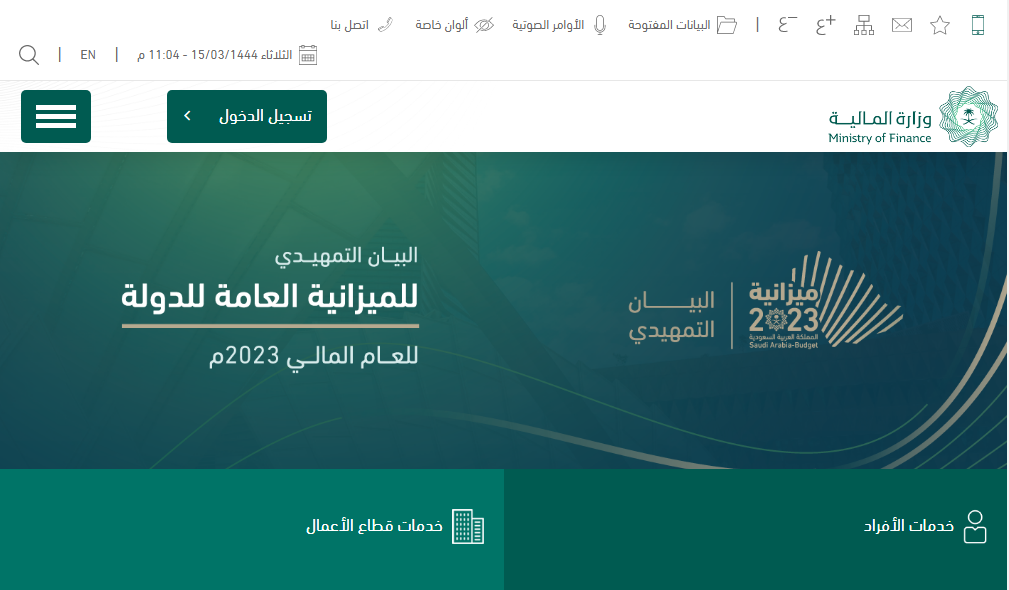Click للعام المالي 2023م banner text
This screenshot has height=590, width=1009.
point(314,356)
